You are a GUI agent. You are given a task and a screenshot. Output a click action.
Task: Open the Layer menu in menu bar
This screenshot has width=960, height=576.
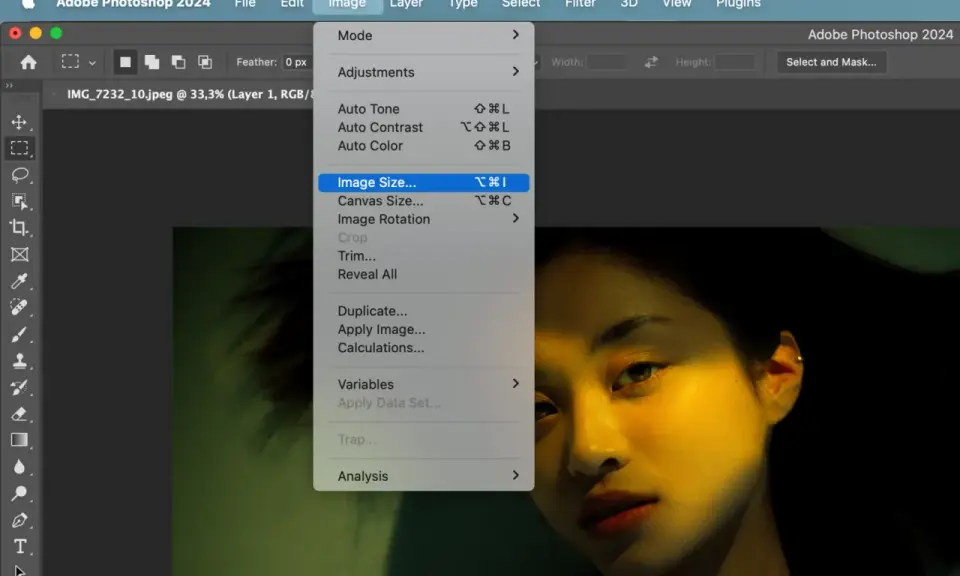[x=406, y=4]
